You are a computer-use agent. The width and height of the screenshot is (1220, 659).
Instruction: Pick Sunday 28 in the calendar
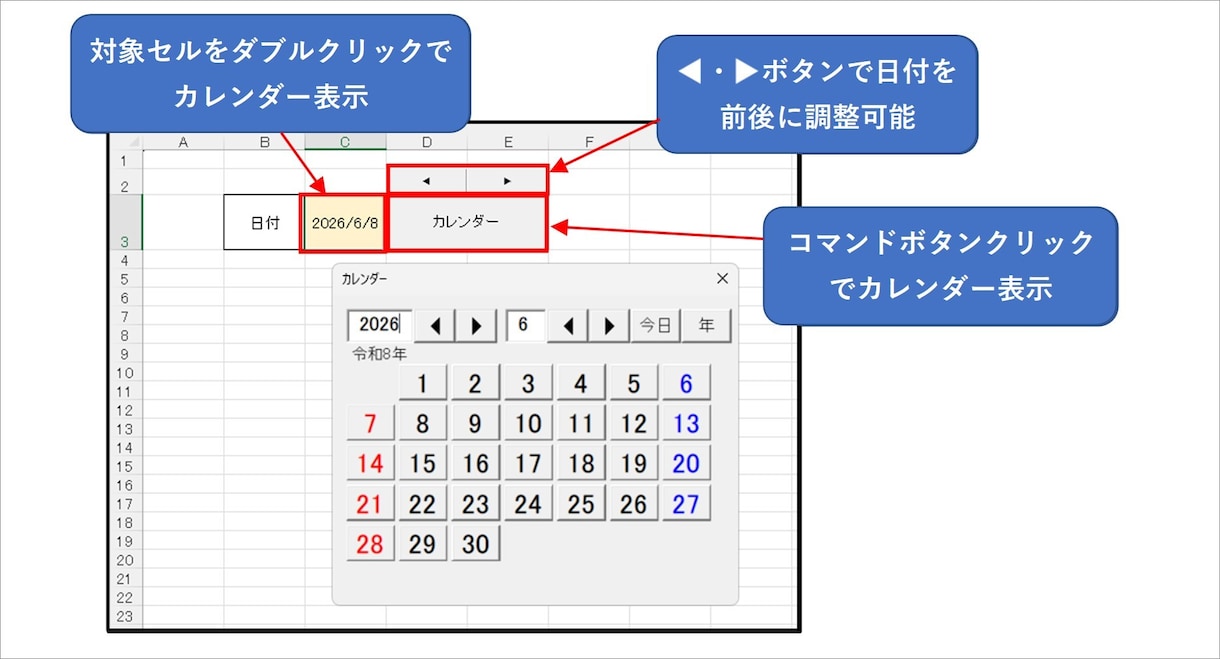[371, 543]
